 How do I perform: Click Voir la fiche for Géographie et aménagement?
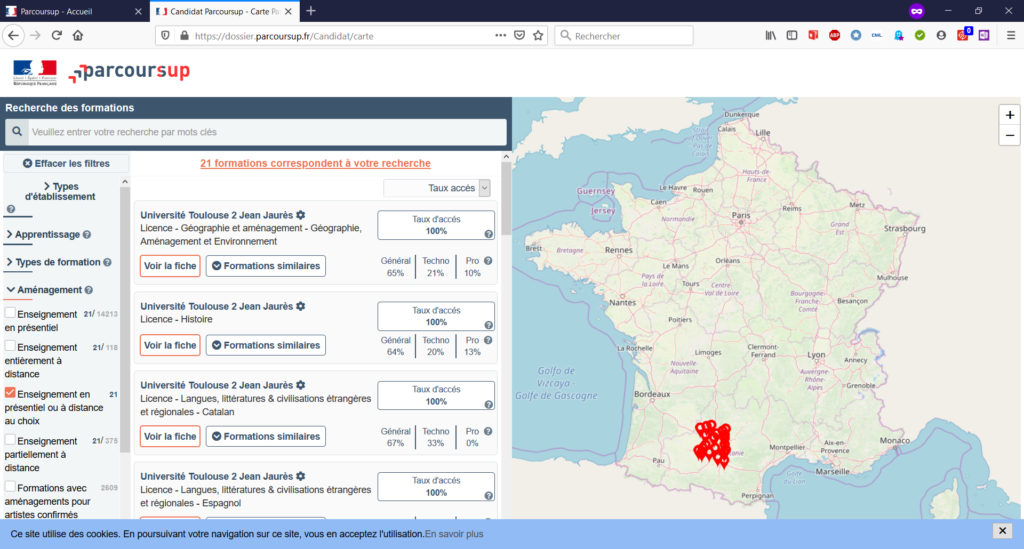(x=170, y=266)
